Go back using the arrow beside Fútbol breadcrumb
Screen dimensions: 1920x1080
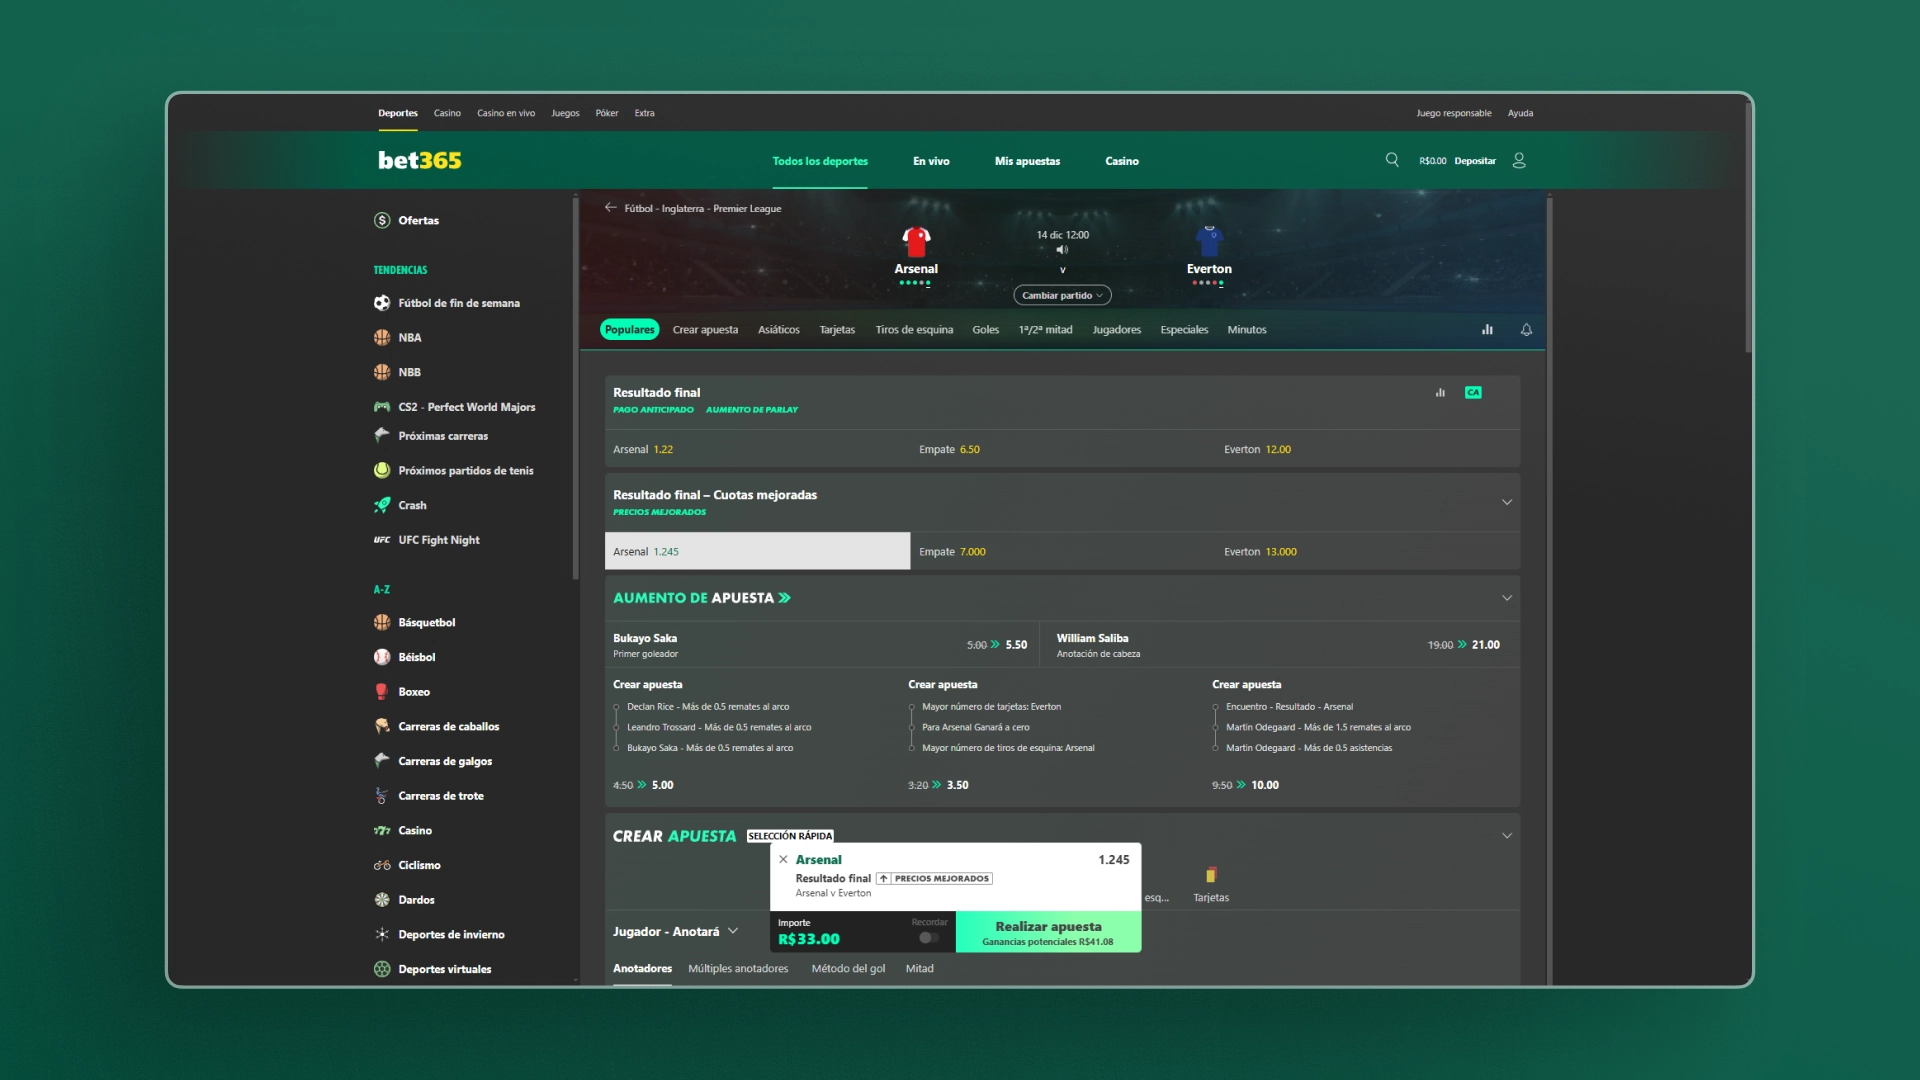610,208
